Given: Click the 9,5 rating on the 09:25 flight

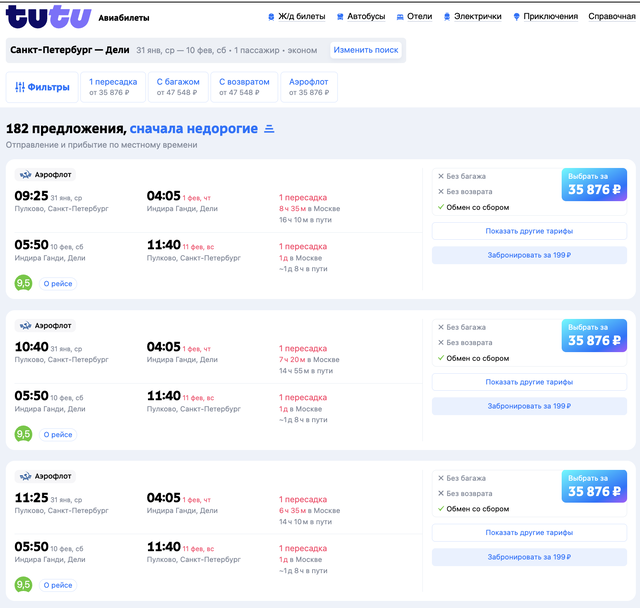Looking at the screenshot, I should (x=23, y=283).
